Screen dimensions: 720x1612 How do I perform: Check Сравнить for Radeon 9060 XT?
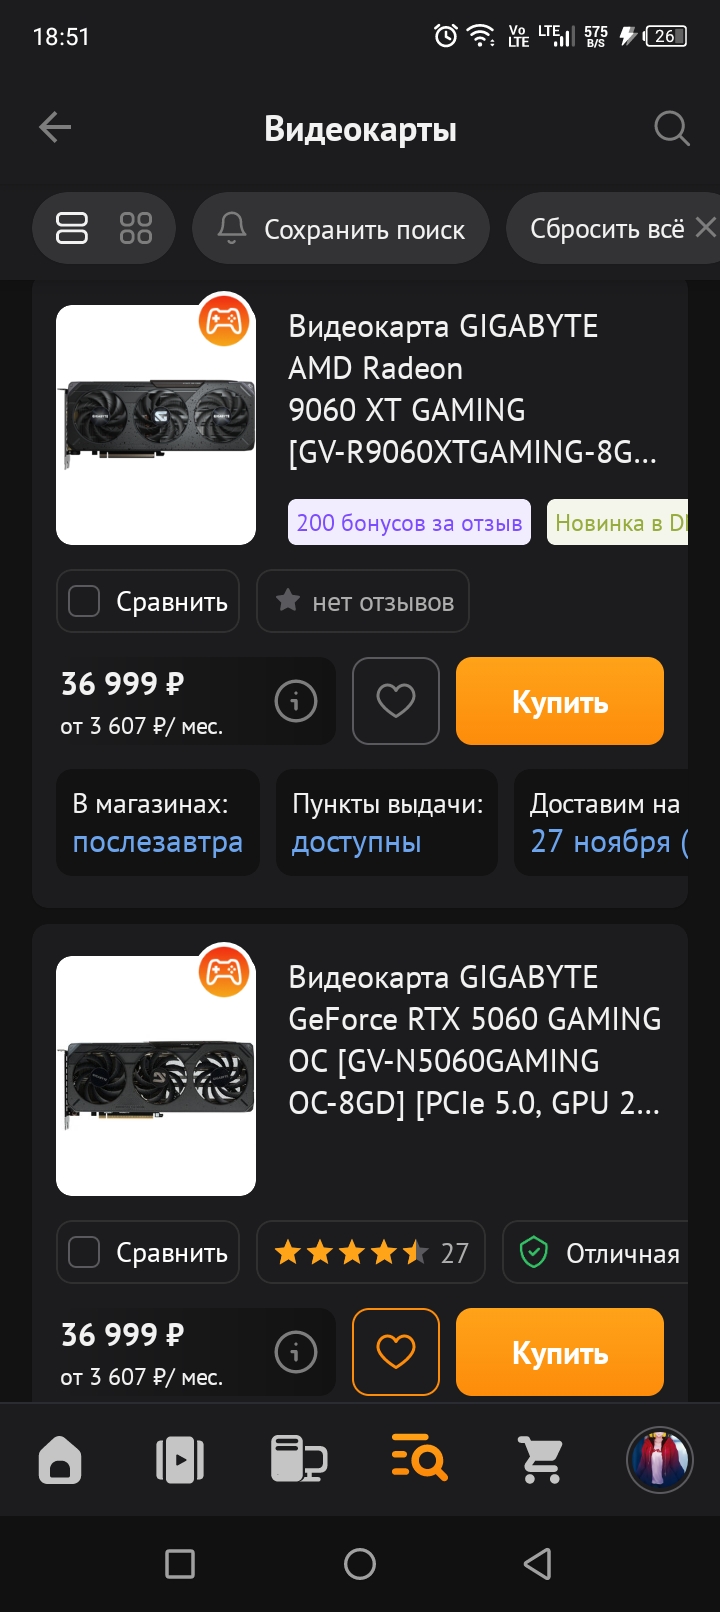[x=148, y=601]
